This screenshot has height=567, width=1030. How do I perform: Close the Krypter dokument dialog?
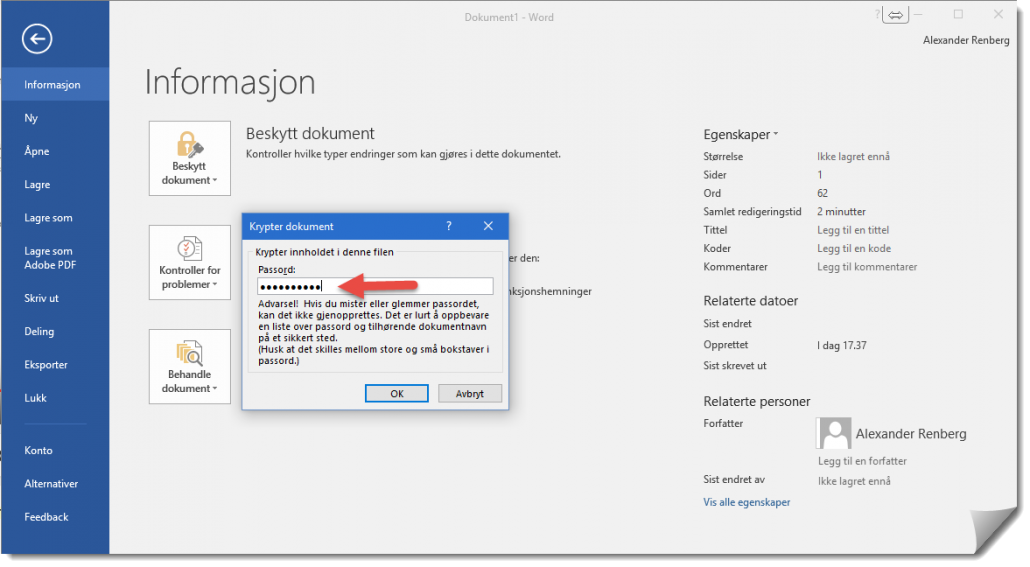[x=488, y=226]
